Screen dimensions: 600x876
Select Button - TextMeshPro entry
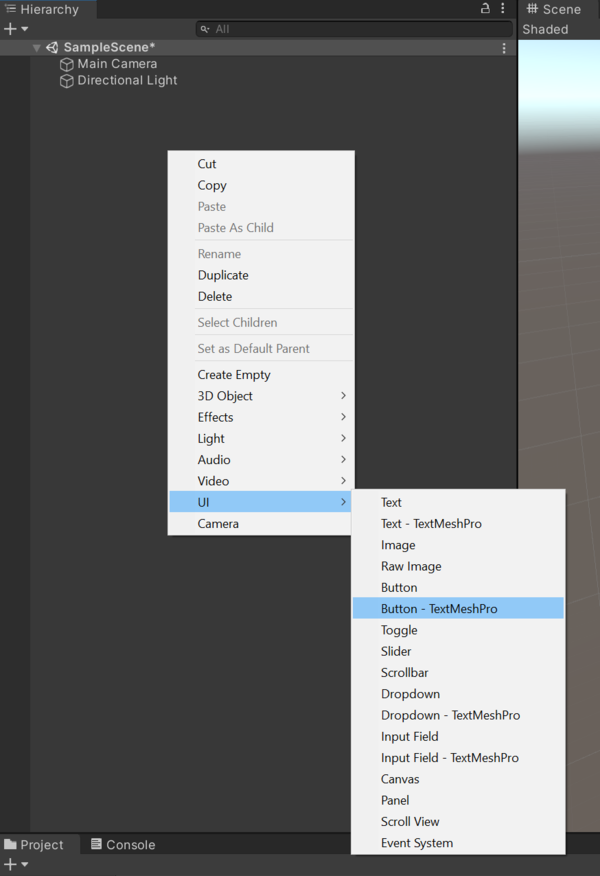point(458,608)
